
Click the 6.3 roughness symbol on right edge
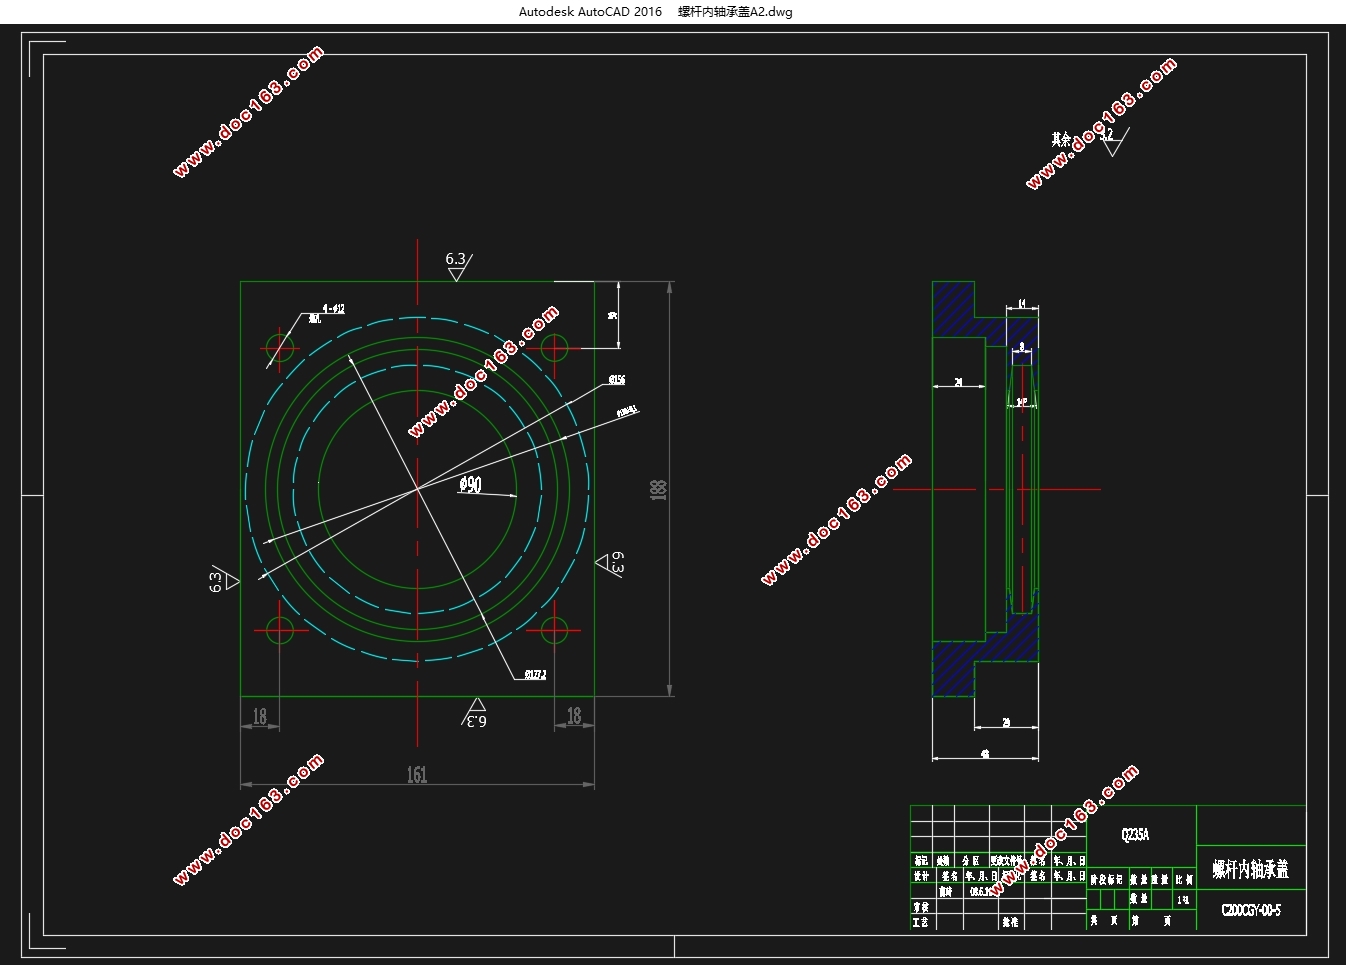coord(611,564)
